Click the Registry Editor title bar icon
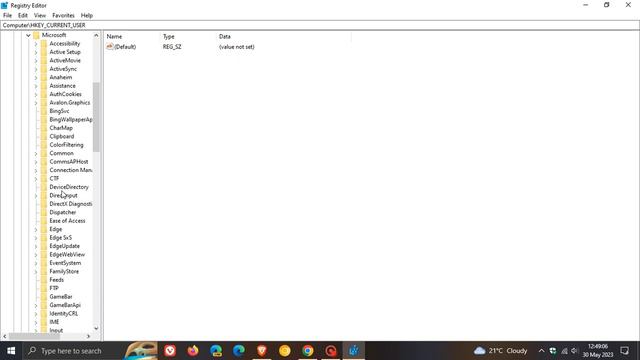The image size is (640, 360). click(4, 5)
